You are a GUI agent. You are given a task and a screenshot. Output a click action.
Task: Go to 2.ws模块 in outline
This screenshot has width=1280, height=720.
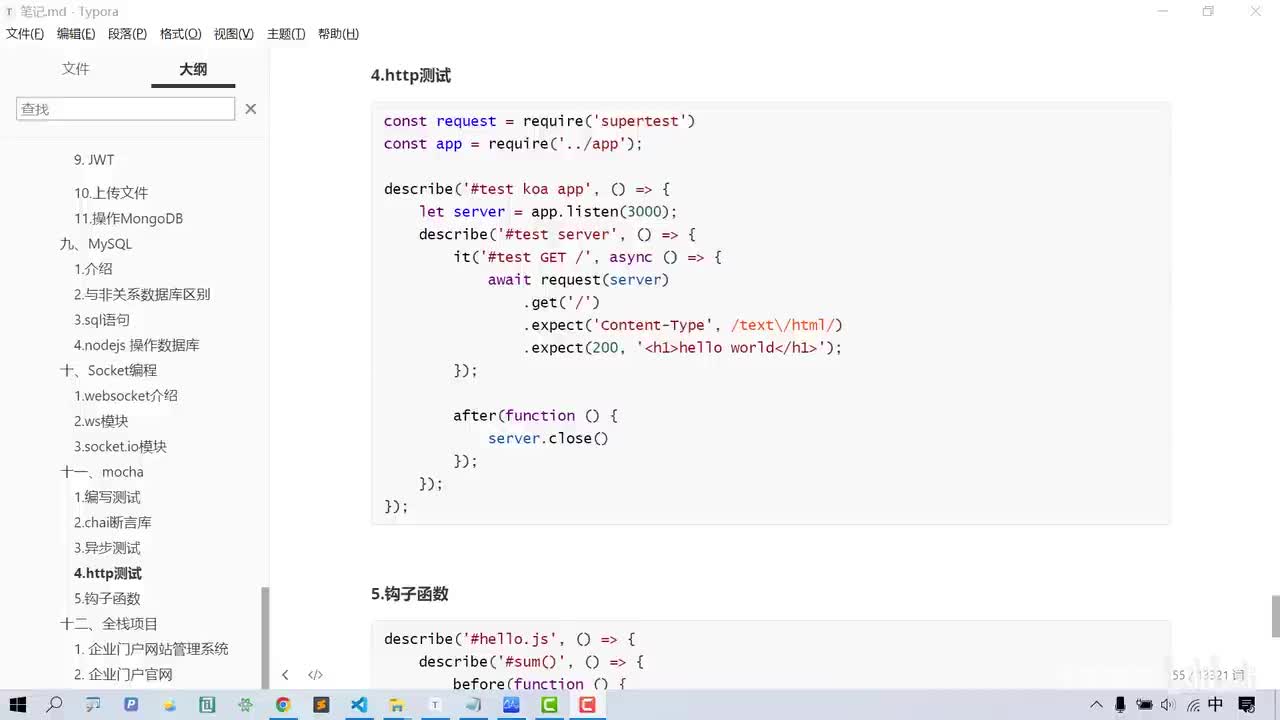pyautogui.click(x=101, y=421)
